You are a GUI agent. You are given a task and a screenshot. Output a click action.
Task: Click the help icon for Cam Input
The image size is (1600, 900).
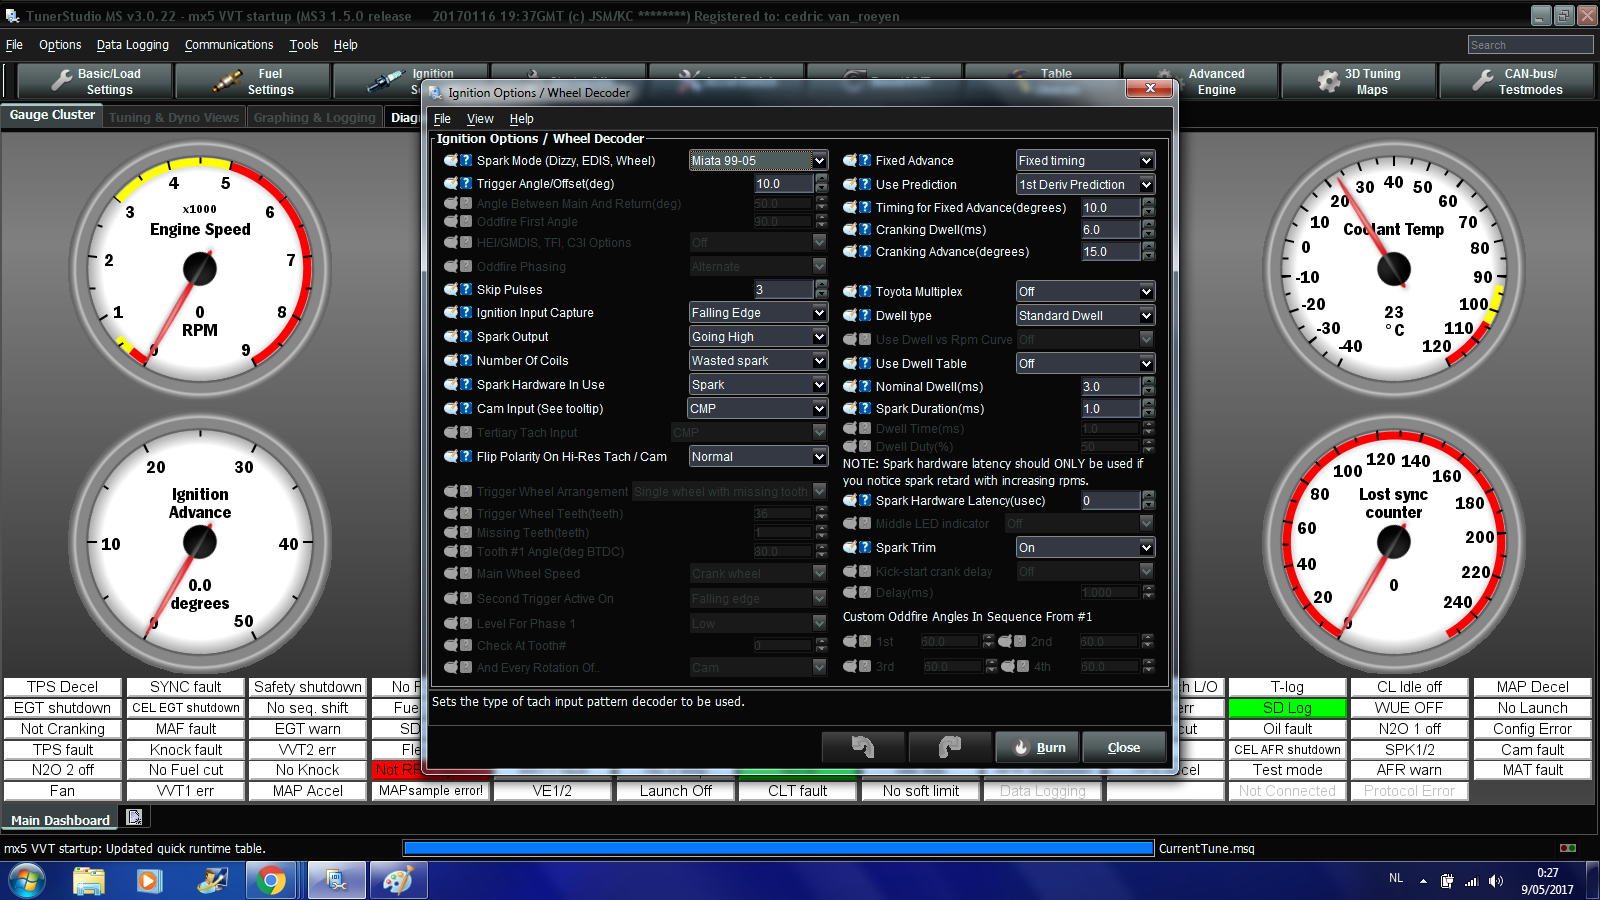[466, 408]
